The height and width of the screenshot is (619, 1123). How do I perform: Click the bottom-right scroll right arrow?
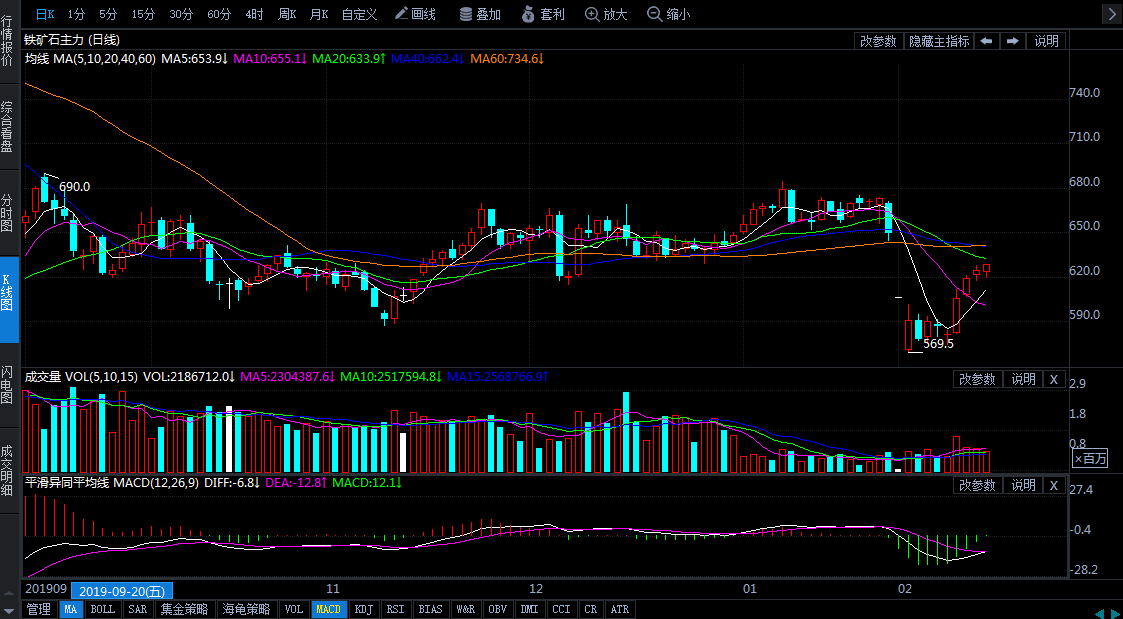click(1114, 612)
